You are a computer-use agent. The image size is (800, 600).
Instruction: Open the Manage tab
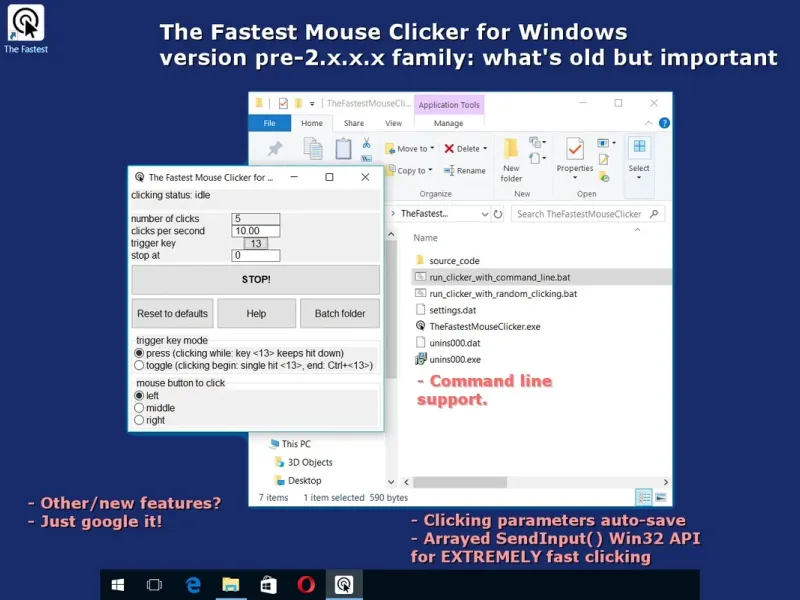448,123
